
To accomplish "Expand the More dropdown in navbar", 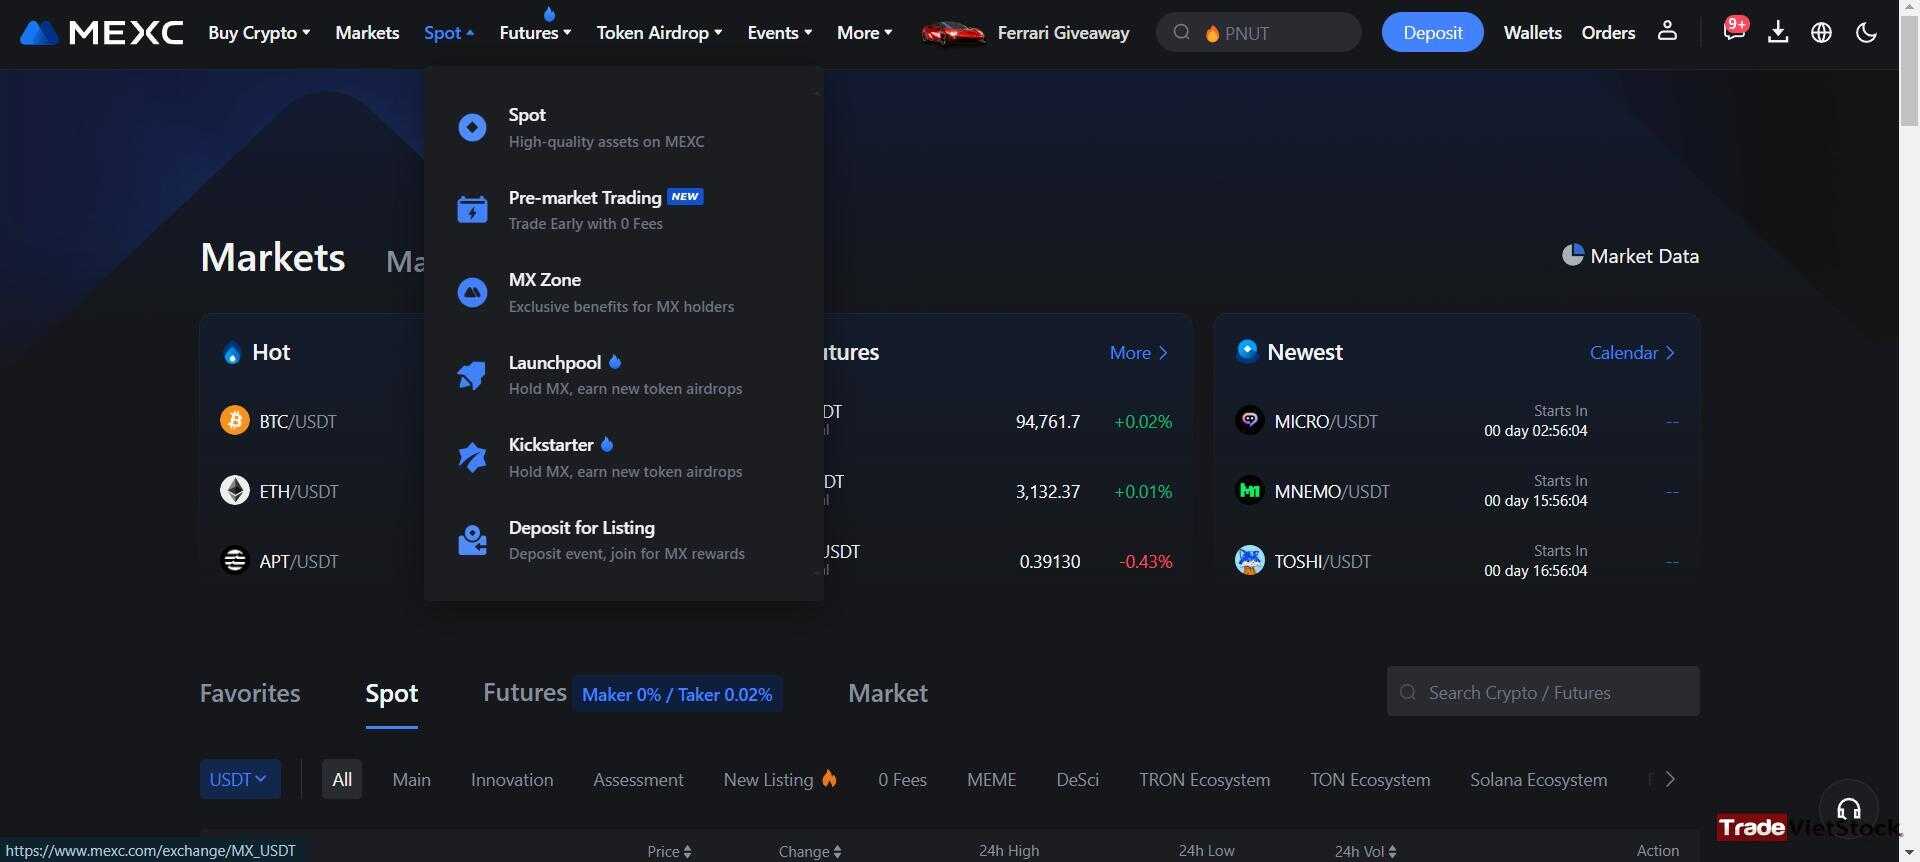I will coord(865,32).
